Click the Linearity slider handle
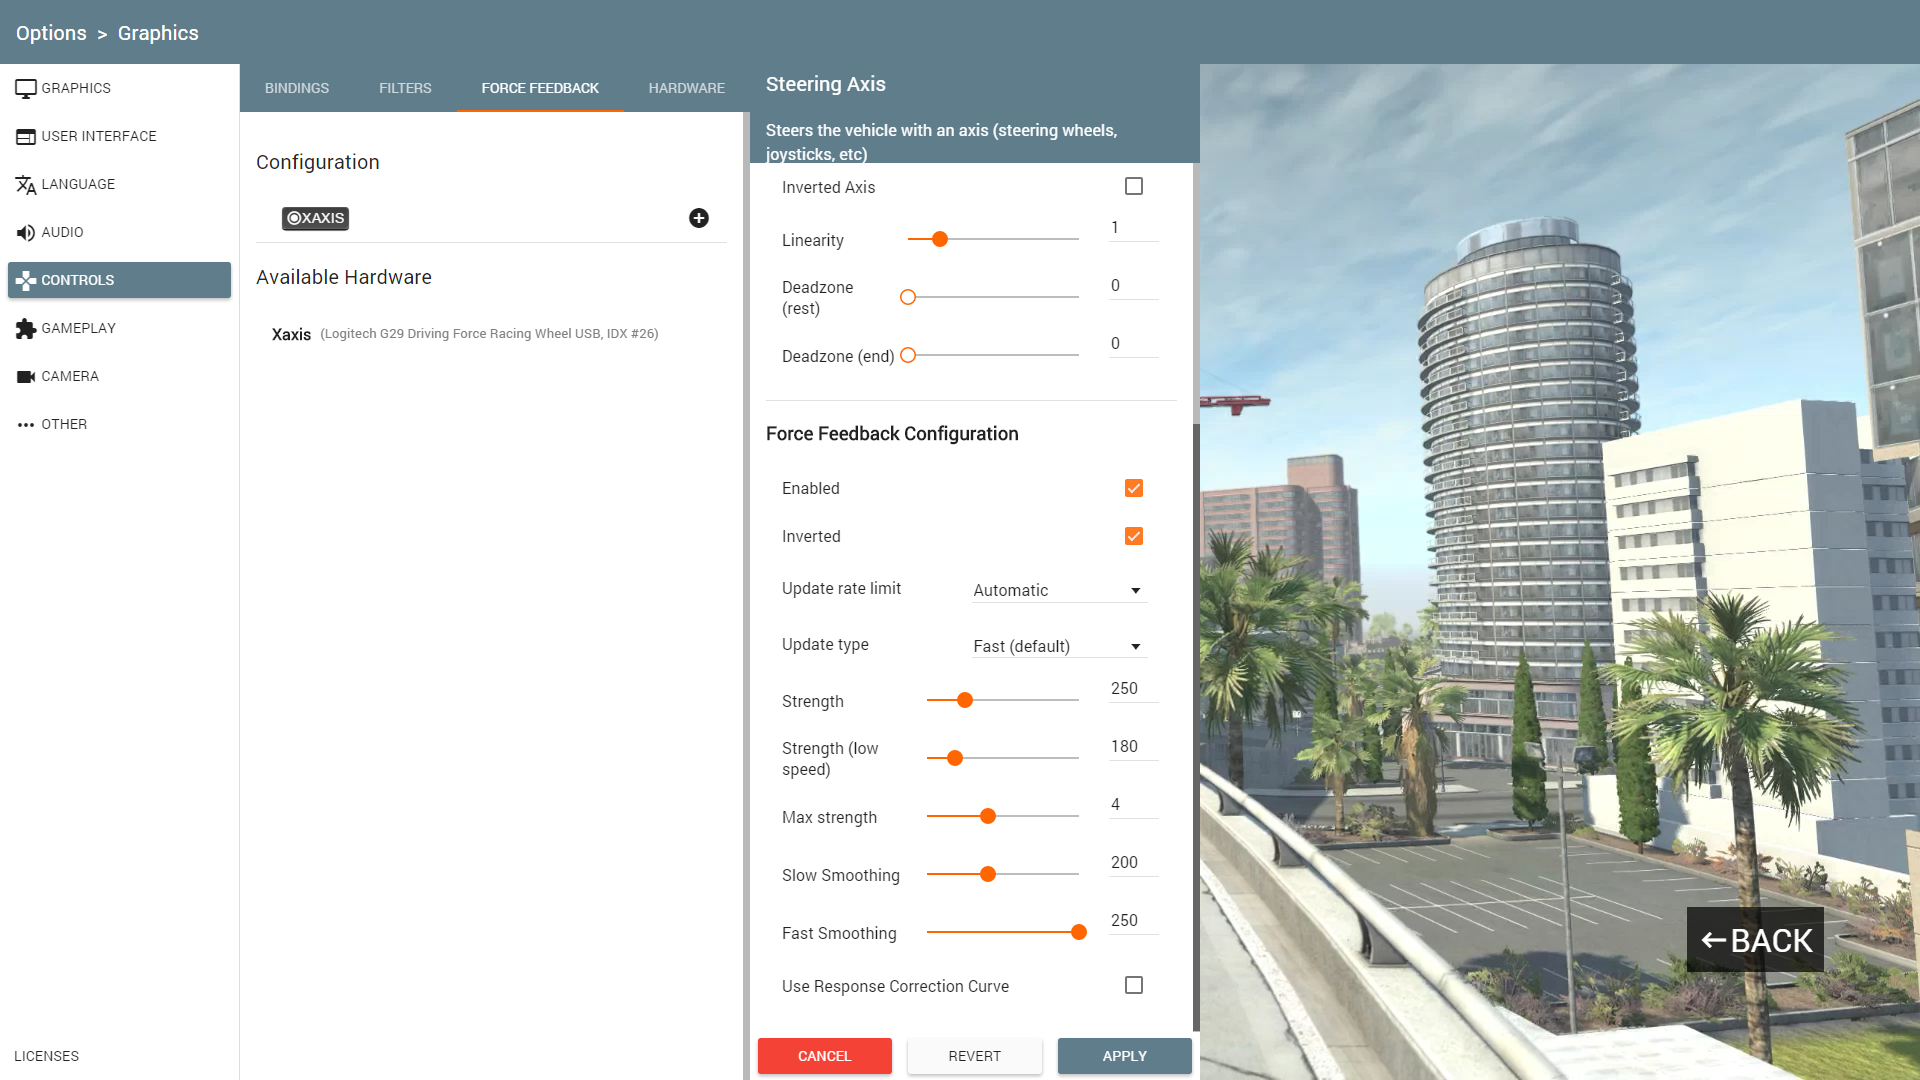The width and height of the screenshot is (1920, 1080). click(x=940, y=239)
